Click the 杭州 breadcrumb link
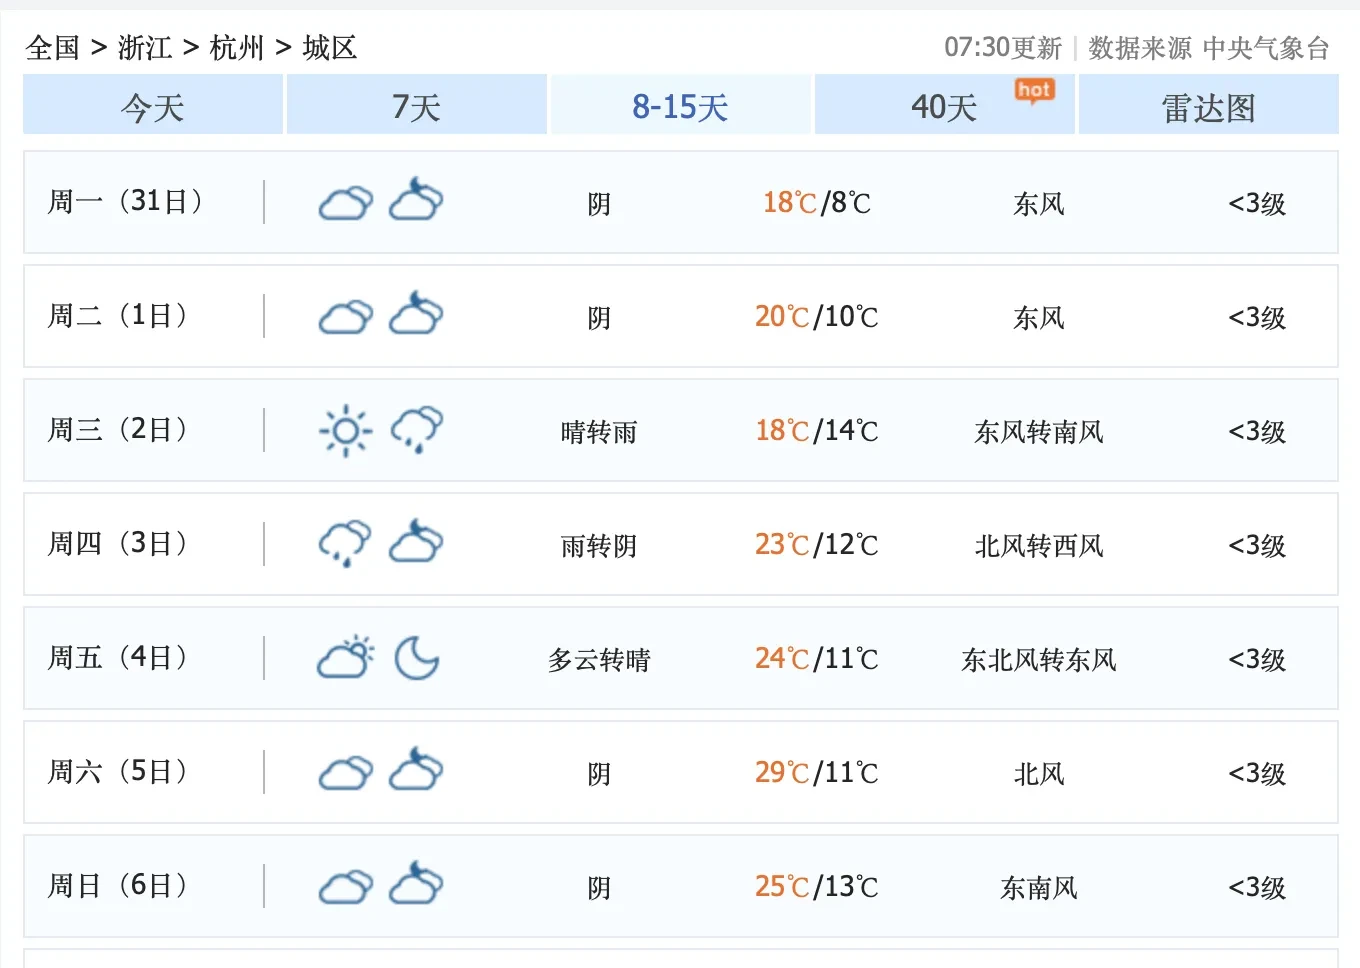 click(238, 47)
